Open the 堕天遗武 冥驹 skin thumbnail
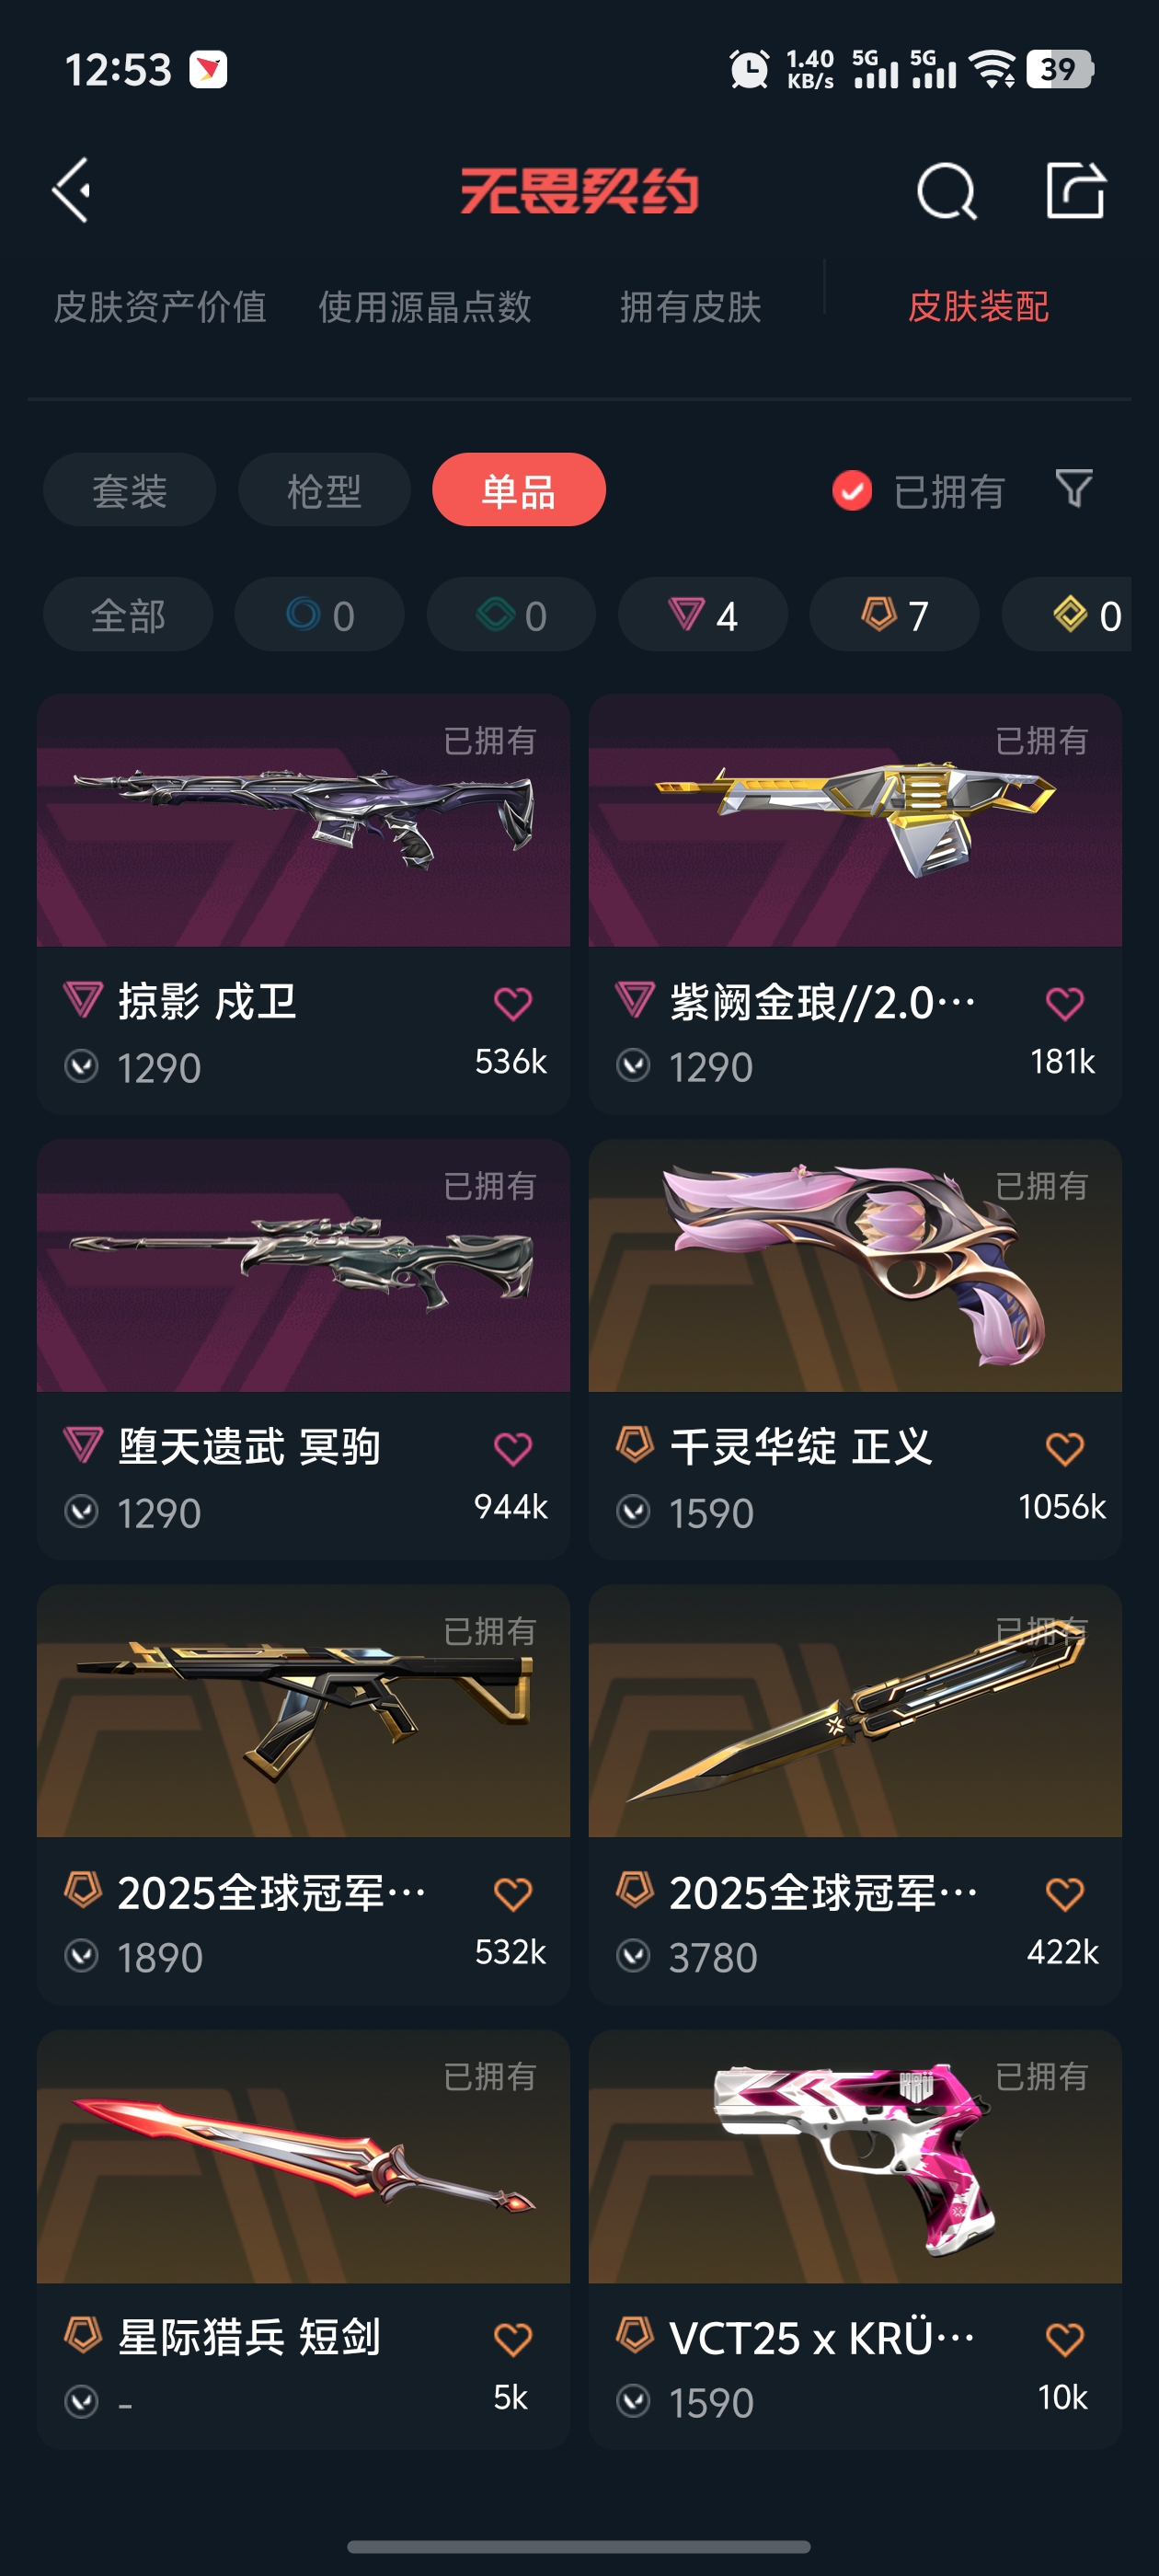 click(x=303, y=1265)
